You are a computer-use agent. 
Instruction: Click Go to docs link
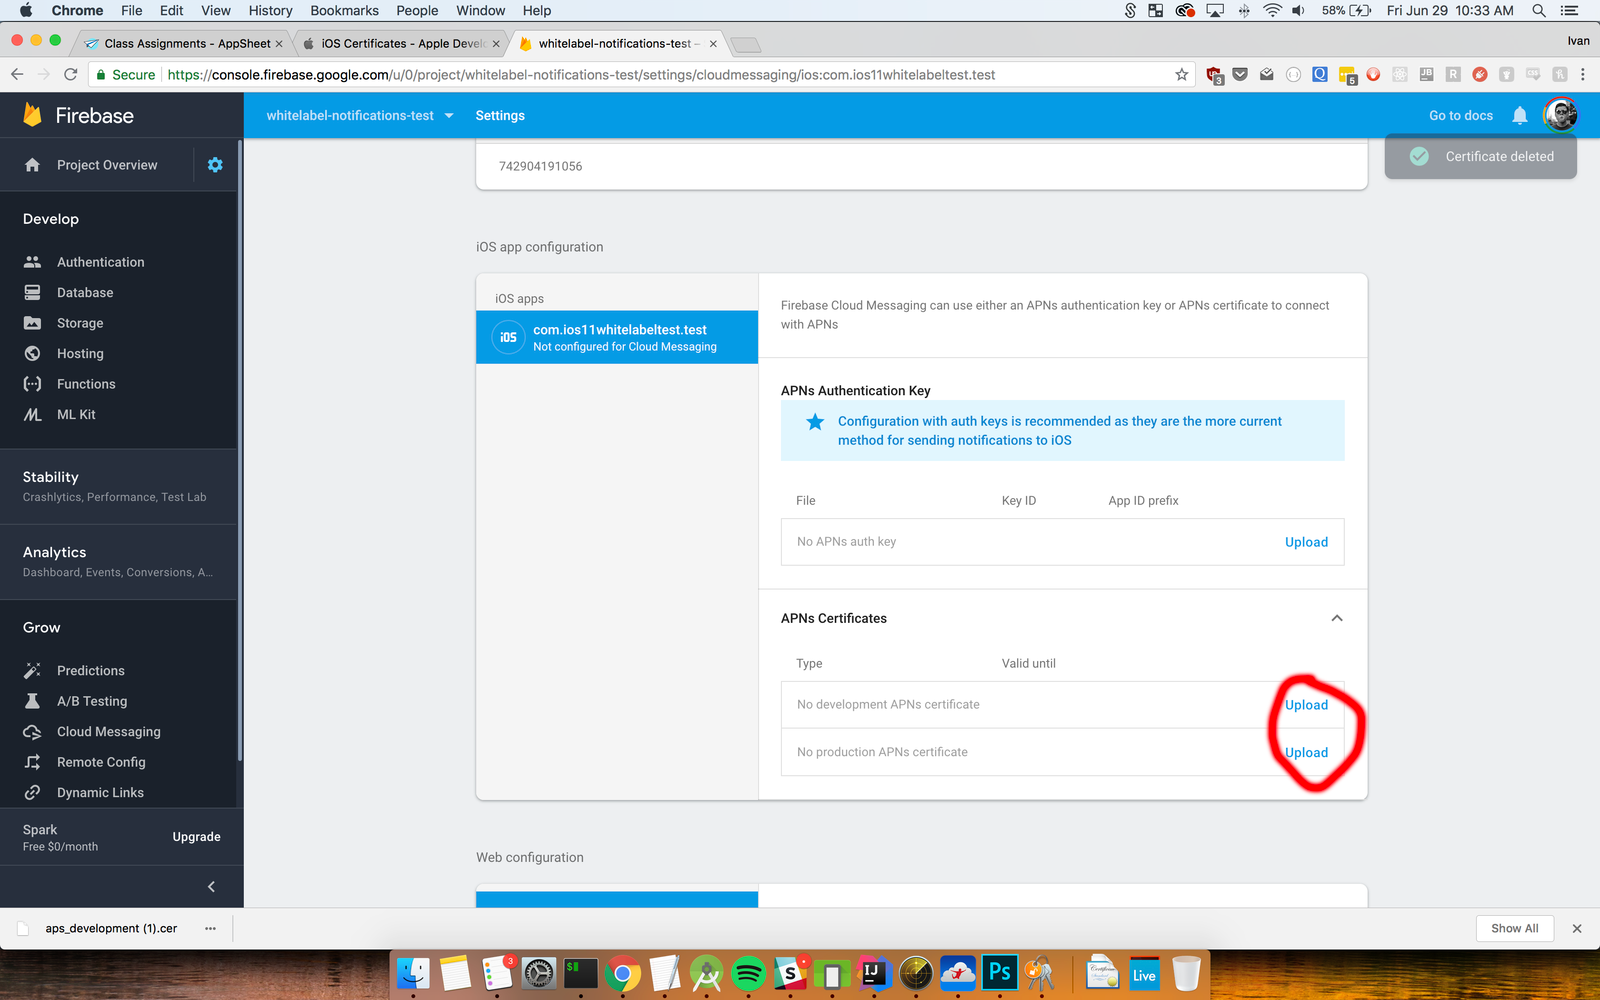point(1461,116)
